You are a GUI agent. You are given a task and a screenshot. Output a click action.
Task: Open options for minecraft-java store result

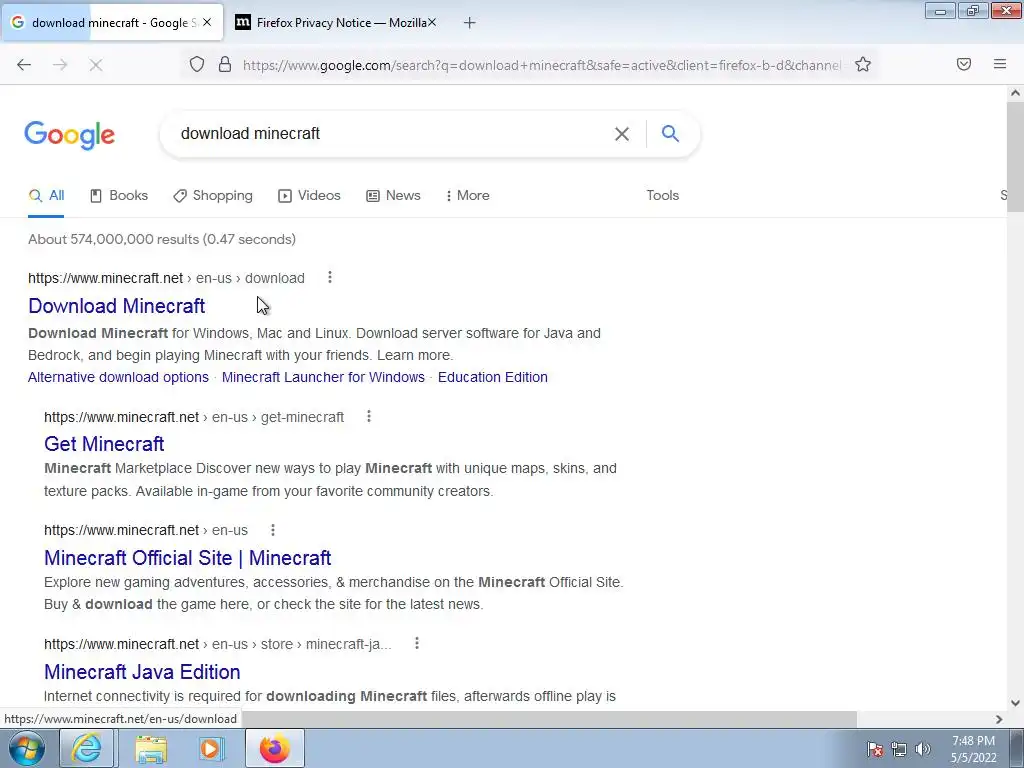click(417, 643)
